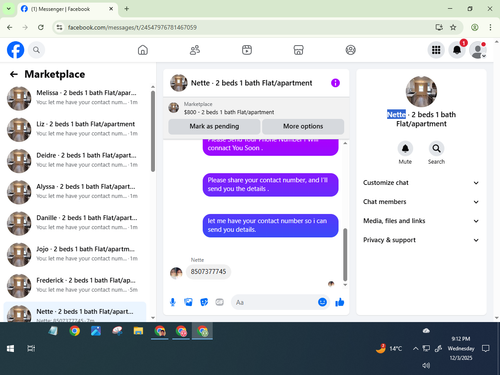Bookmark this page with the star icon
Image resolution: width=500 pixels, height=375 pixels.
(453, 27)
